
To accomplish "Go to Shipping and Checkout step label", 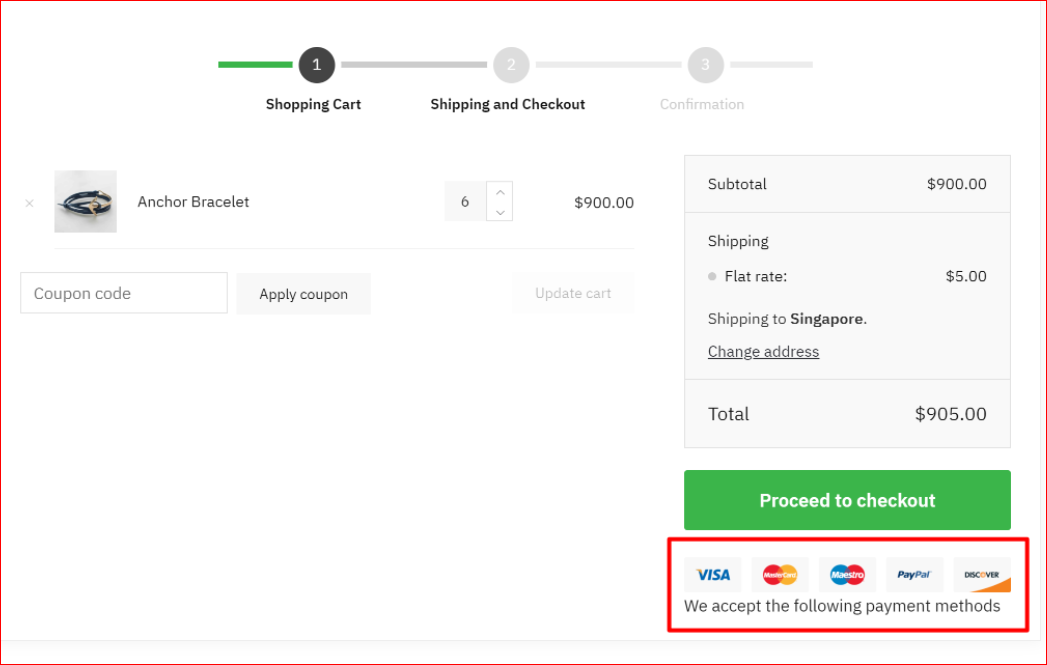I will click(x=508, y=104).
